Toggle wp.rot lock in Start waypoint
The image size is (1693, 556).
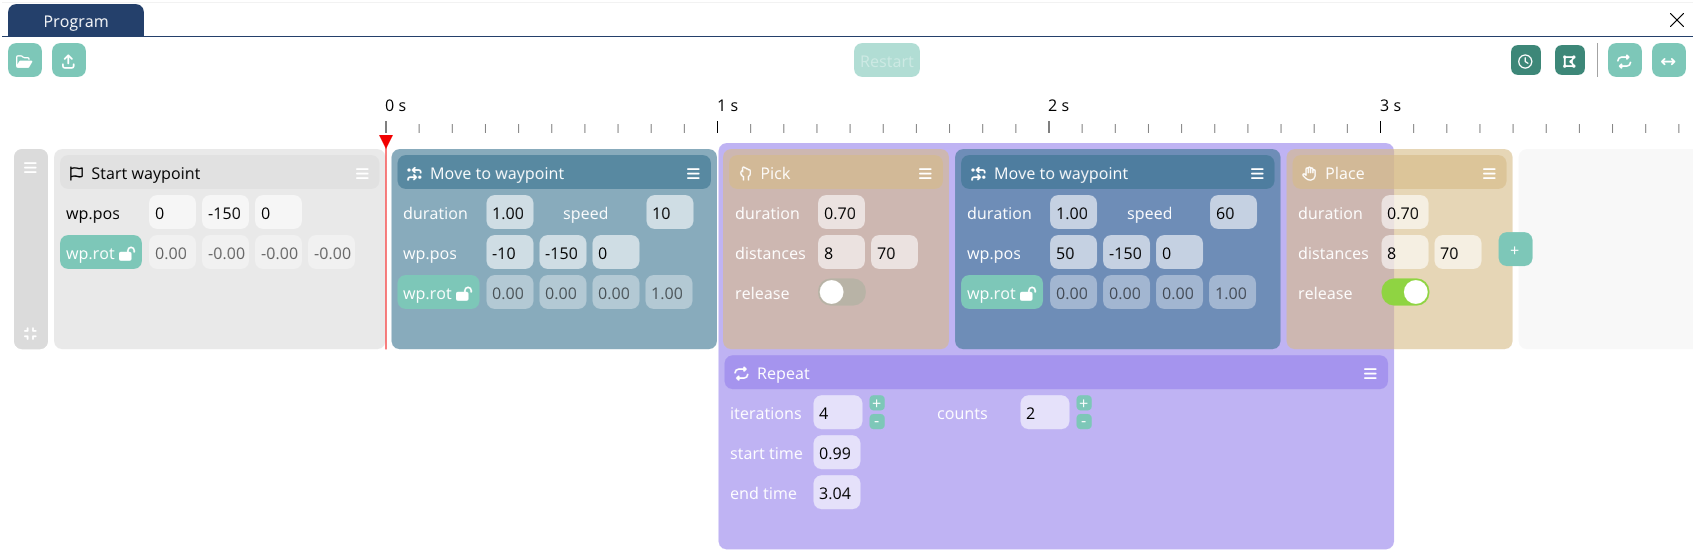pyautogui.click(x=101, y=253)
